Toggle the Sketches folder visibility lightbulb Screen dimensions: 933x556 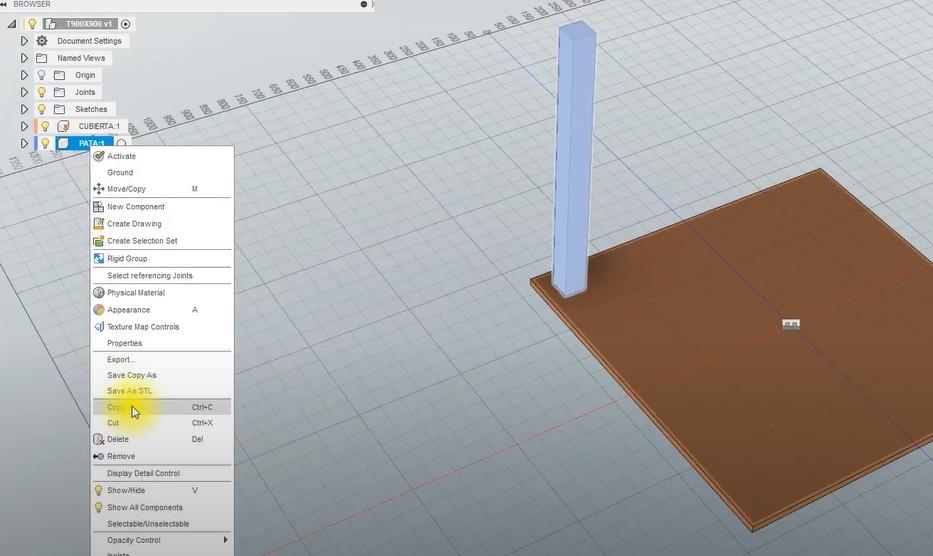coord(42,110)
